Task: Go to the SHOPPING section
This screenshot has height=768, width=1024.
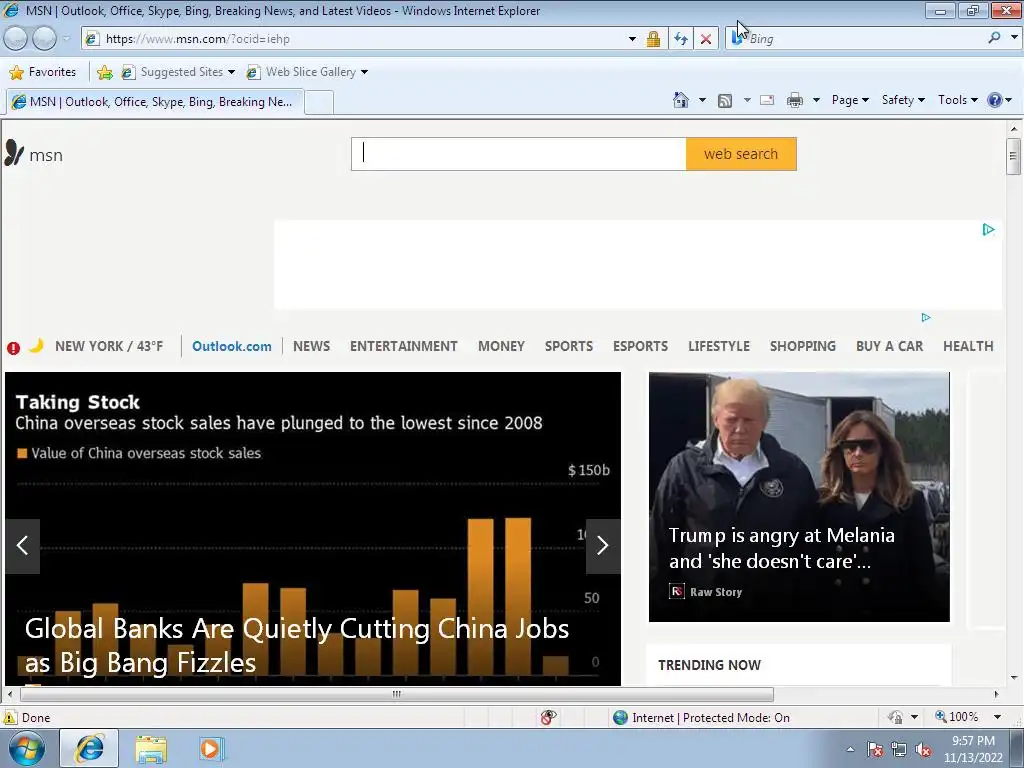Action: click(803, 346)
